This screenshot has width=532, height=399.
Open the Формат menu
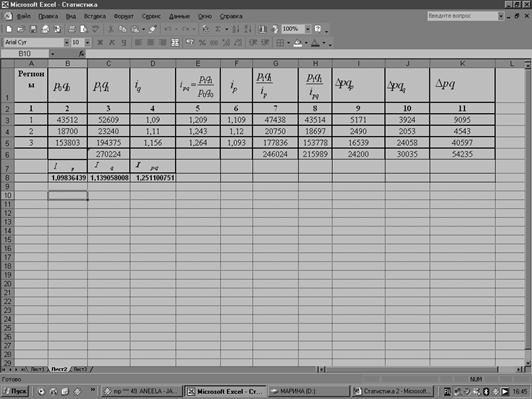point(124,16)
